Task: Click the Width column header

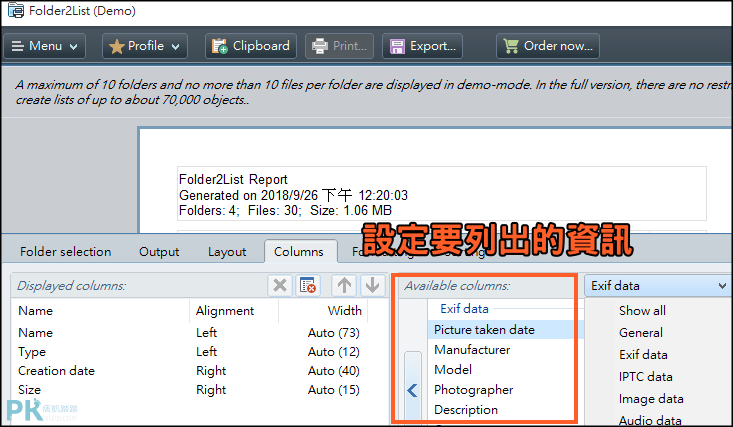Action: [323, 311]
